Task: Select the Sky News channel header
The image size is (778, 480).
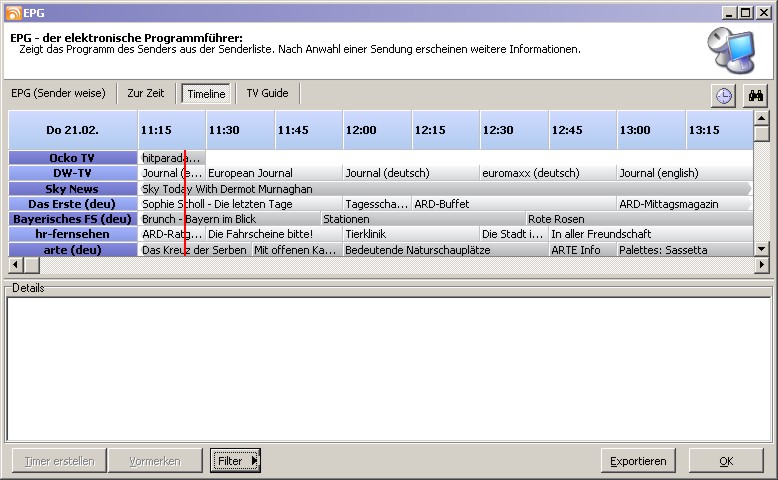Action: 72,189
